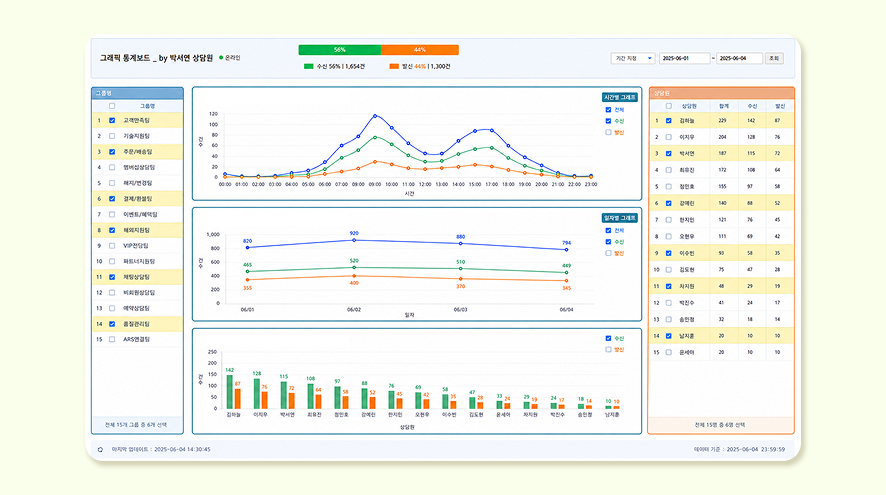Viewport: 886px width, 495px height.
Task: Check group row 15 ARS연결팀
Action: tap(112, 340)
